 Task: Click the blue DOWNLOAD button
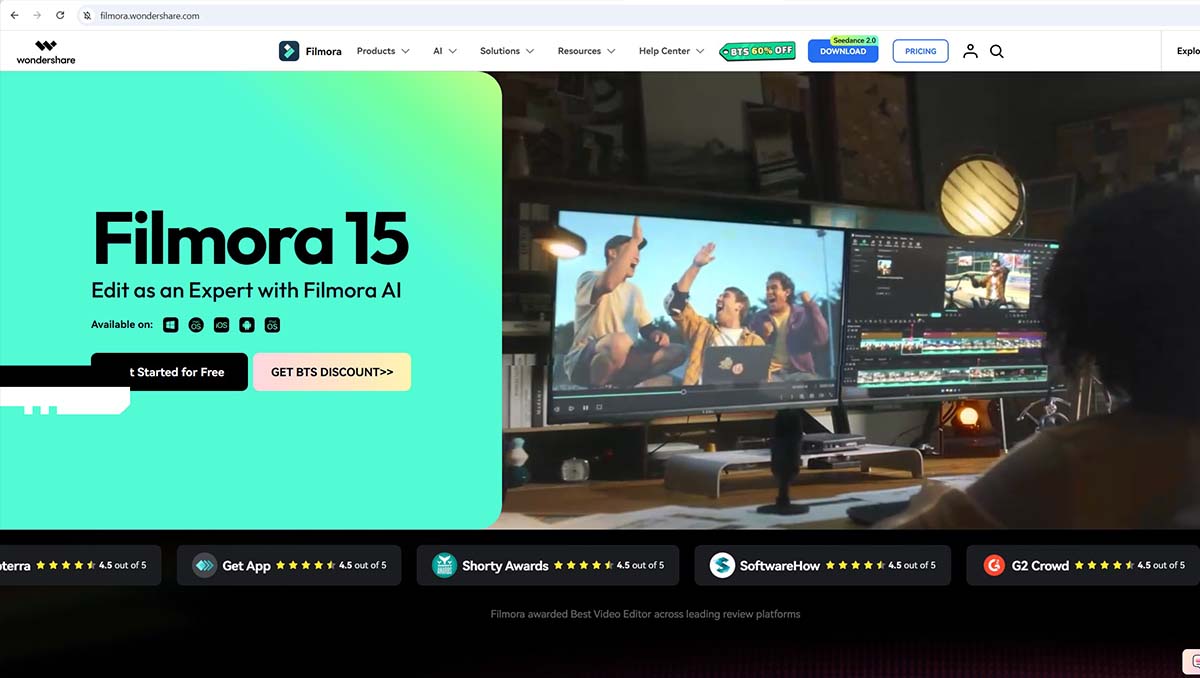(843, 51)
